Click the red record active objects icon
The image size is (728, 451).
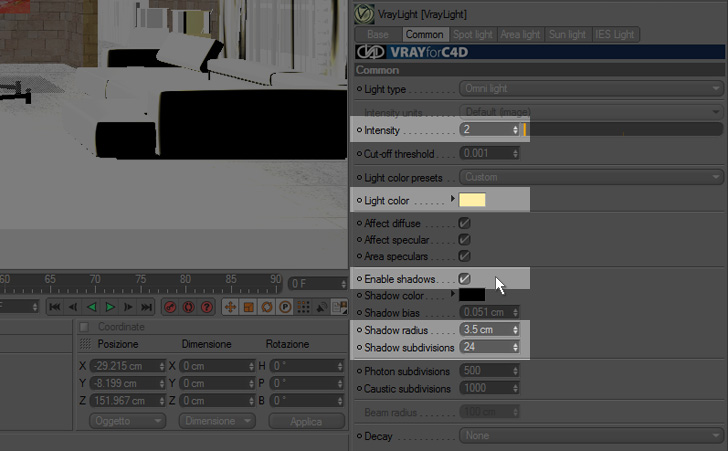point(170,307)
